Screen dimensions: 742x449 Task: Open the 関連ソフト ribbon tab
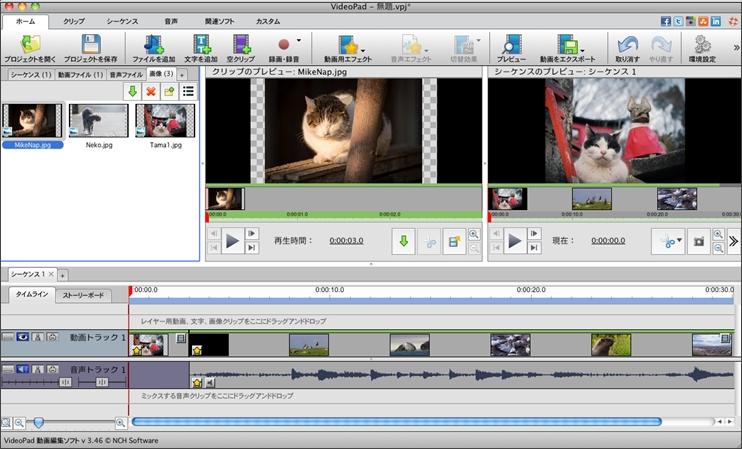[219, 21]
